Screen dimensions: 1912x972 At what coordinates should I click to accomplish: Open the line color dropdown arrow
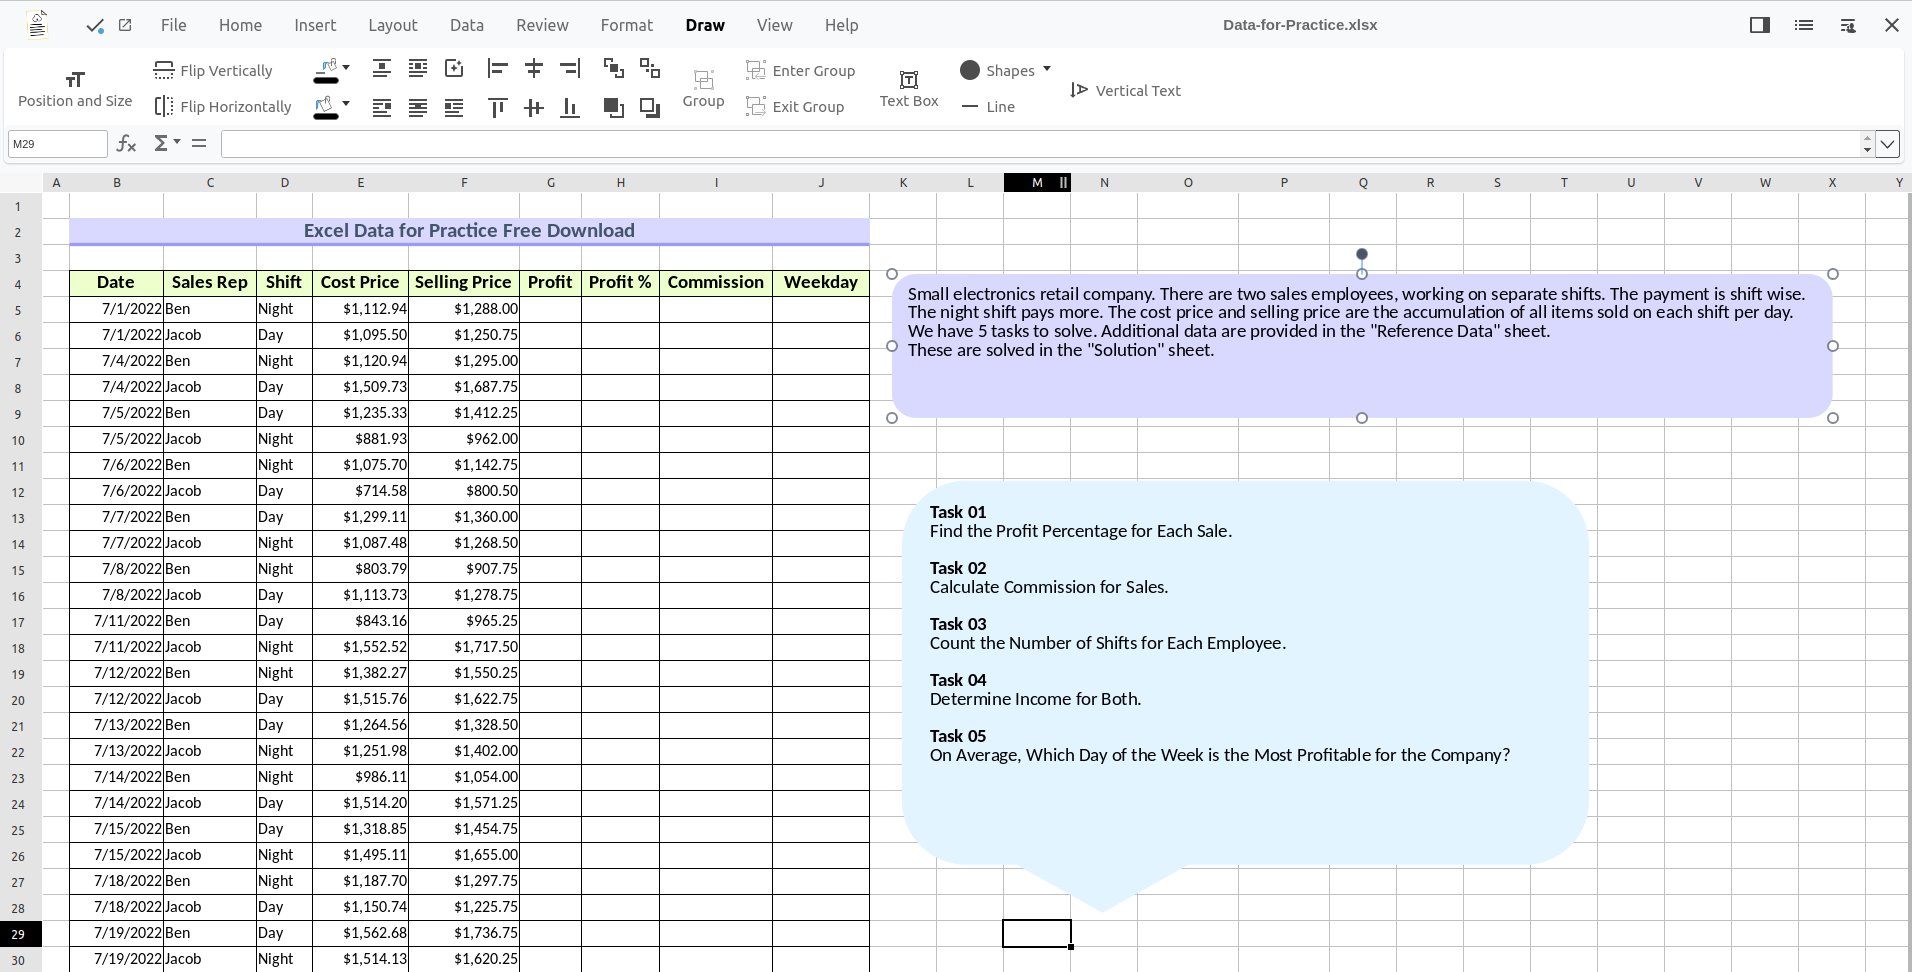tap(346, 68)
